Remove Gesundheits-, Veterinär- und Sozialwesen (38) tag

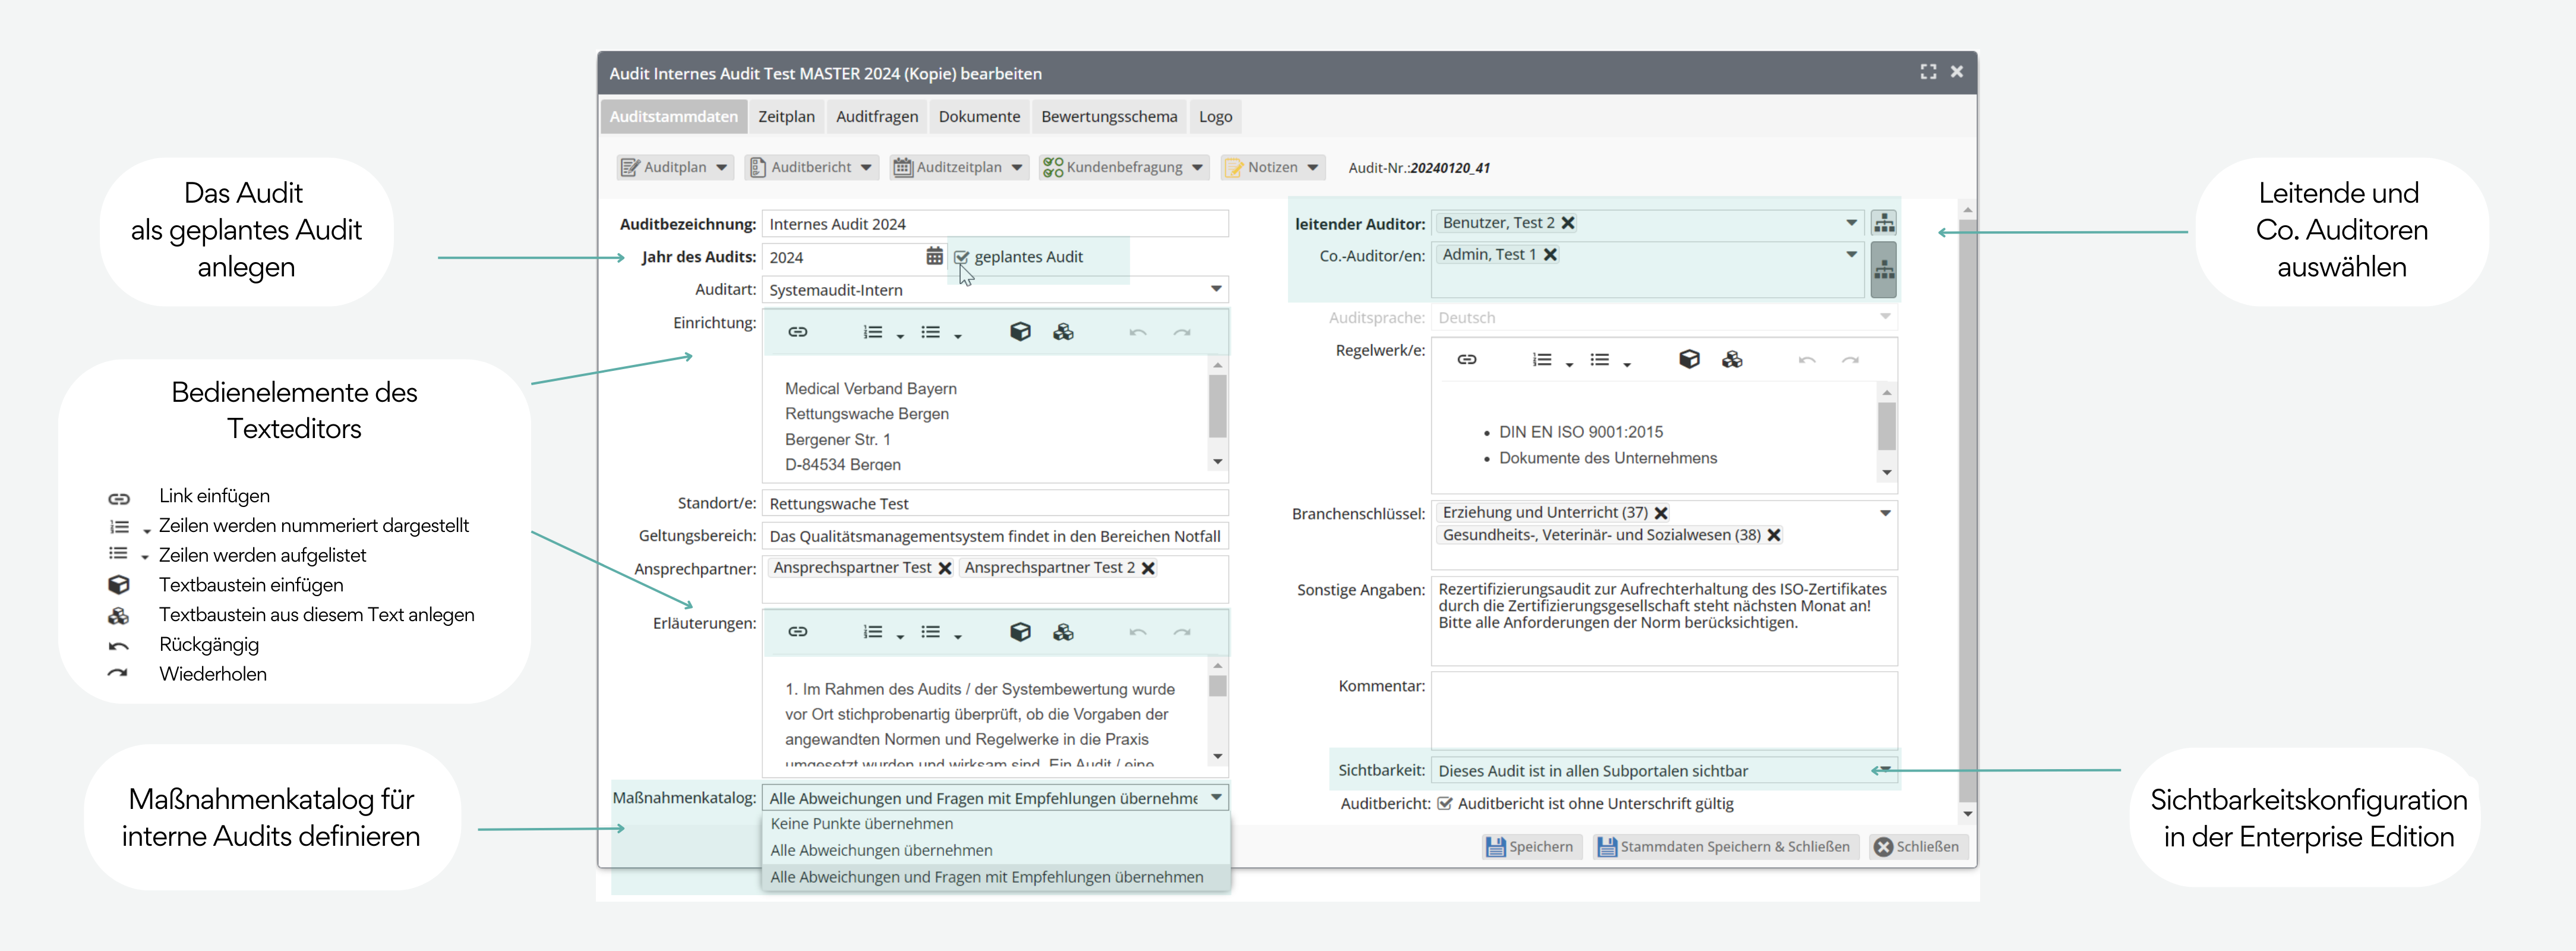click(x=1774, y=535)
